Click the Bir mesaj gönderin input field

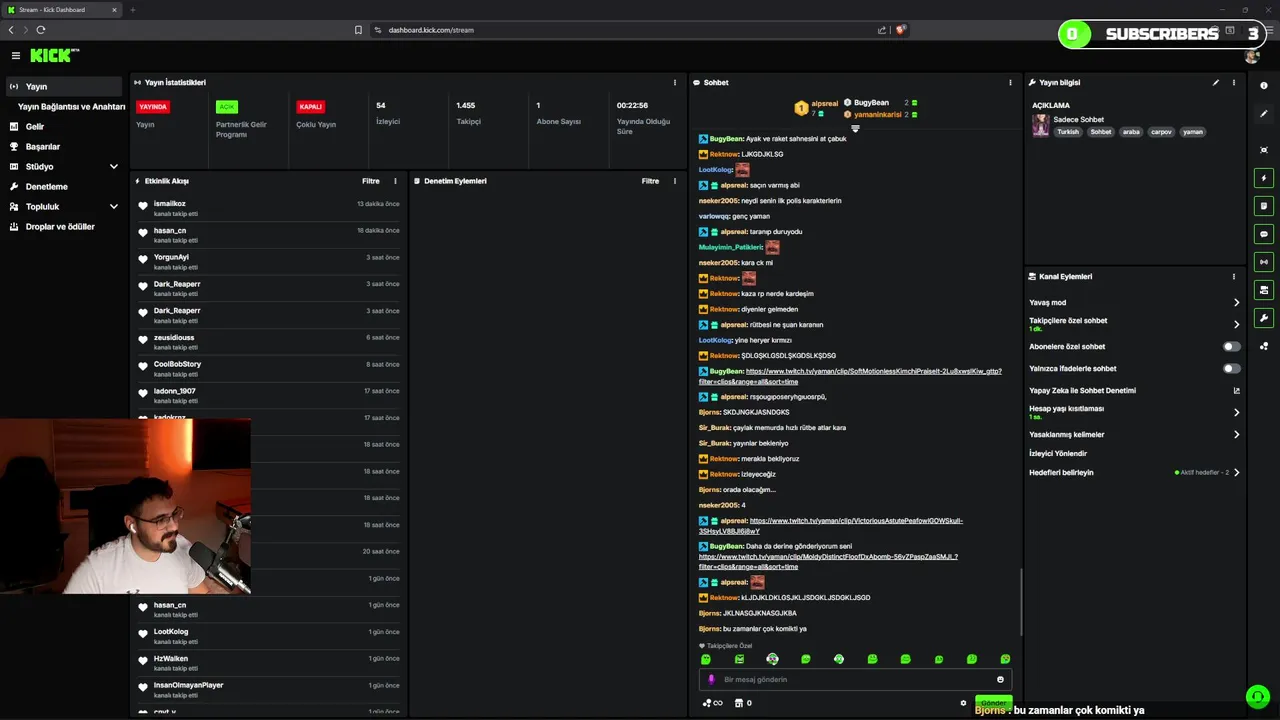coord(855,680)
